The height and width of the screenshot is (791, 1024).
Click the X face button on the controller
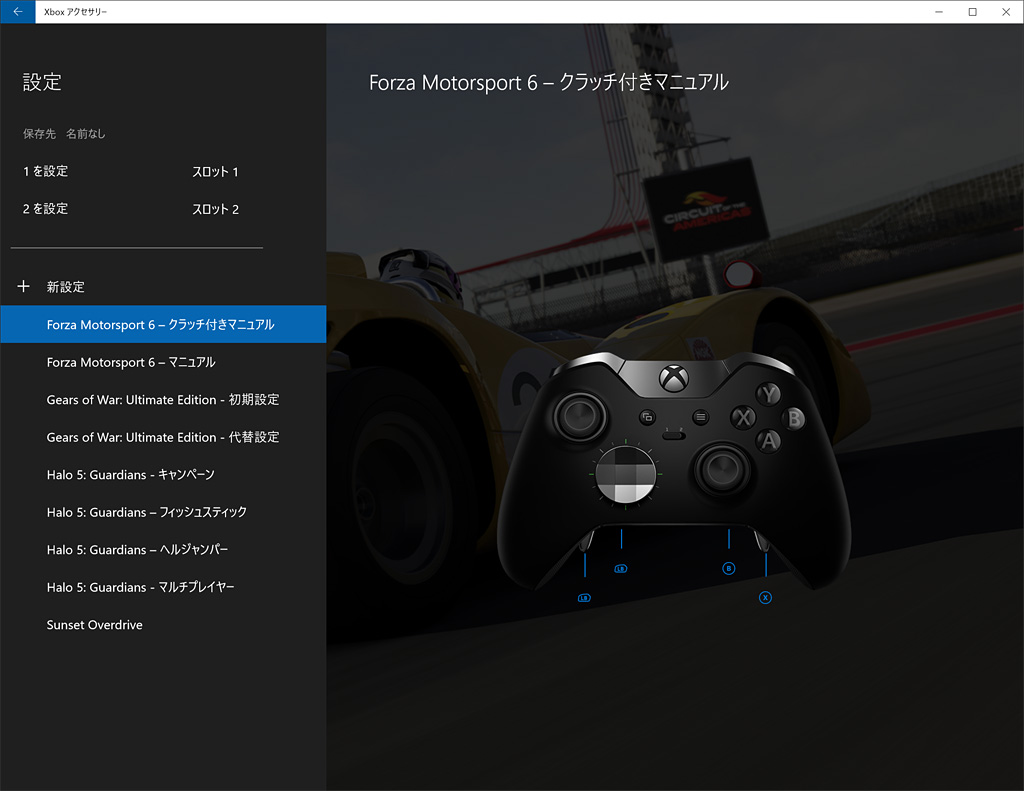point(743,417)
